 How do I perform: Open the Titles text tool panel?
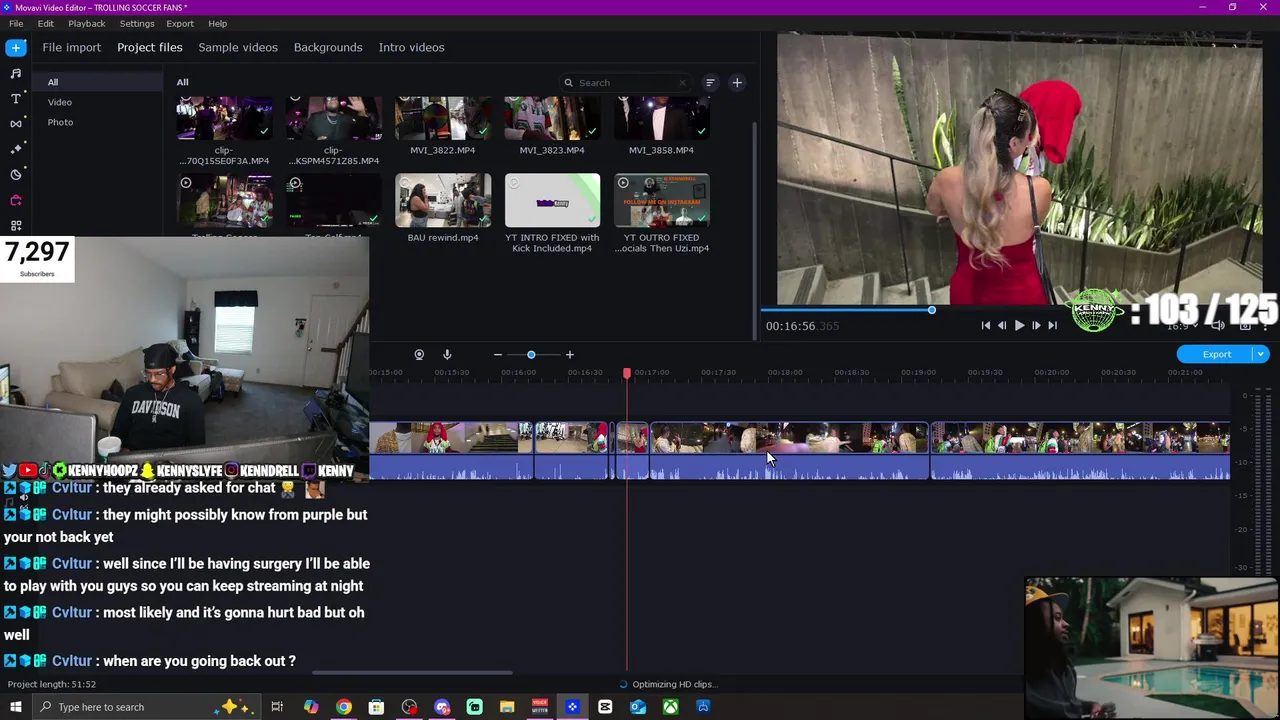click(16, 98)
